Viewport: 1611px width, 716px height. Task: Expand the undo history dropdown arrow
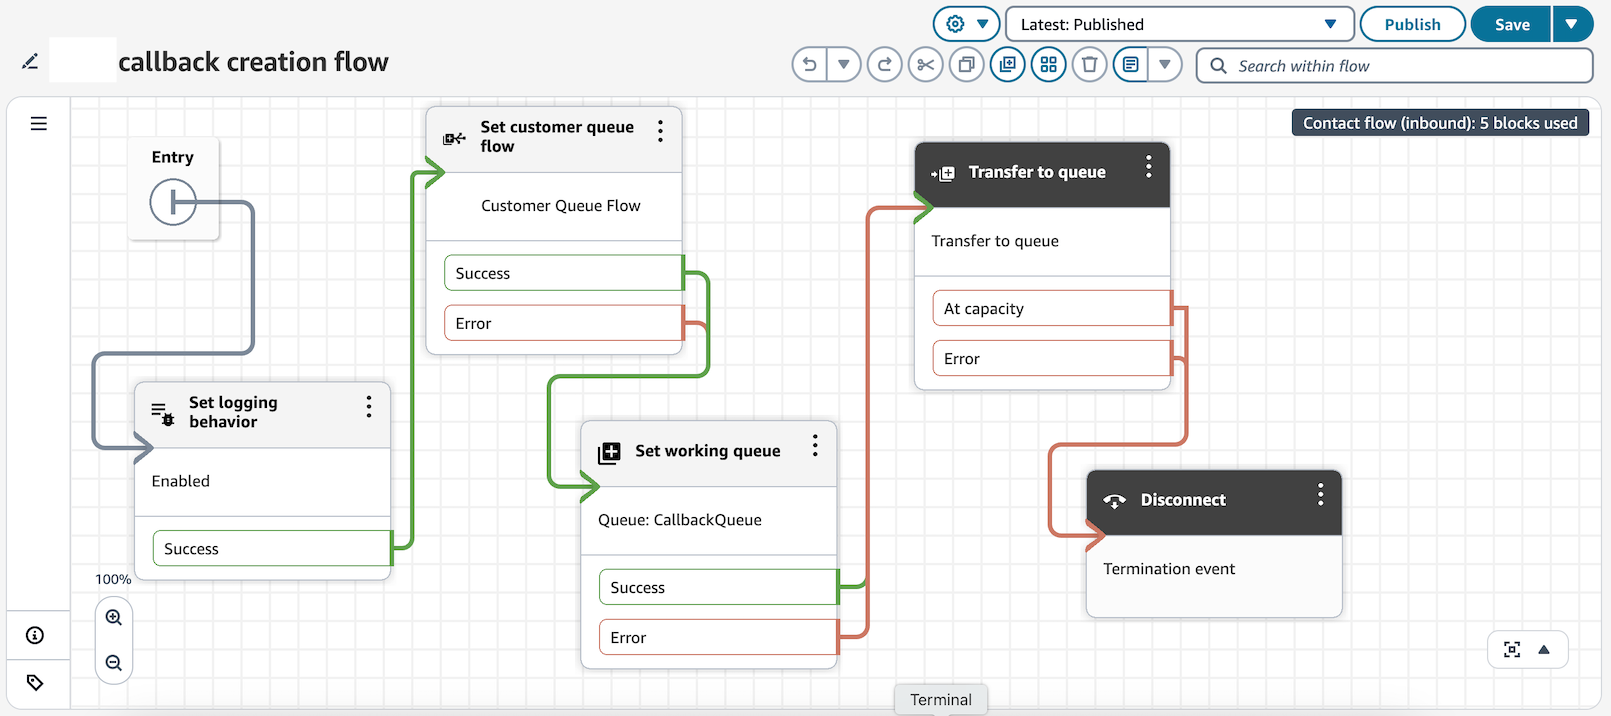pyautogui.click(x=844, y=65)
